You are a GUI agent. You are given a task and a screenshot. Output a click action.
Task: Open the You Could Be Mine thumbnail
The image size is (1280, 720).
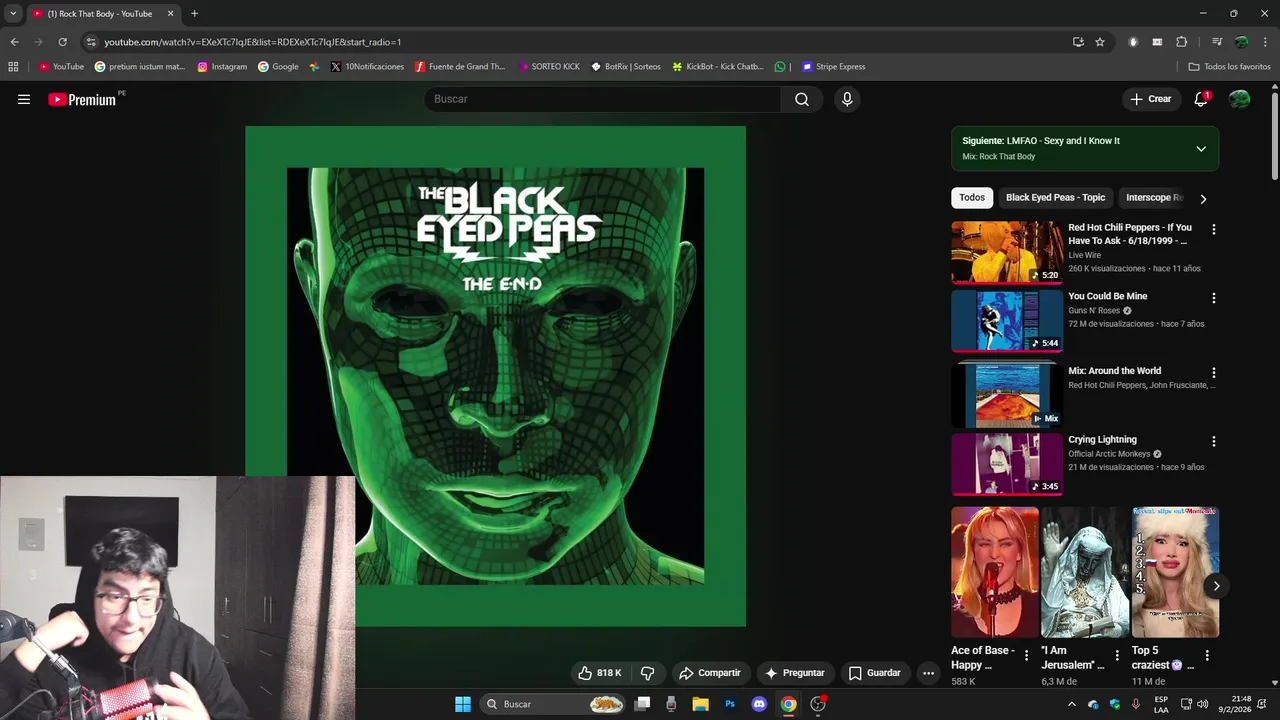[x=1007, y=321]
